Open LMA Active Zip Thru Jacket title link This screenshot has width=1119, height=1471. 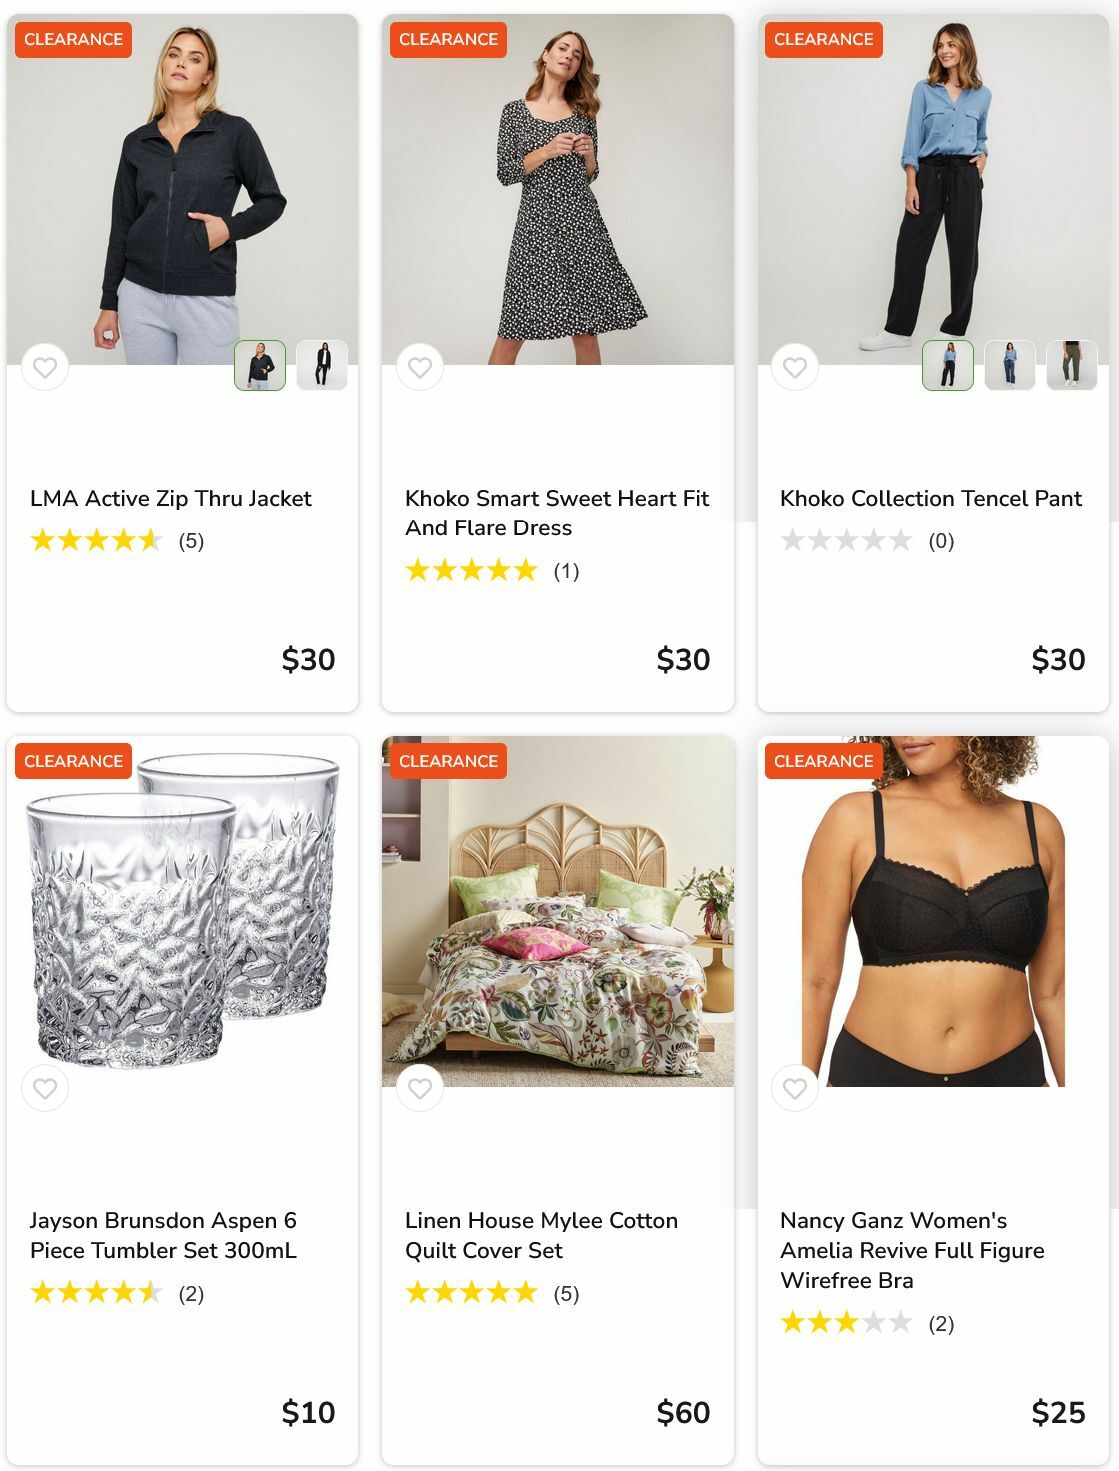[171, 499]
